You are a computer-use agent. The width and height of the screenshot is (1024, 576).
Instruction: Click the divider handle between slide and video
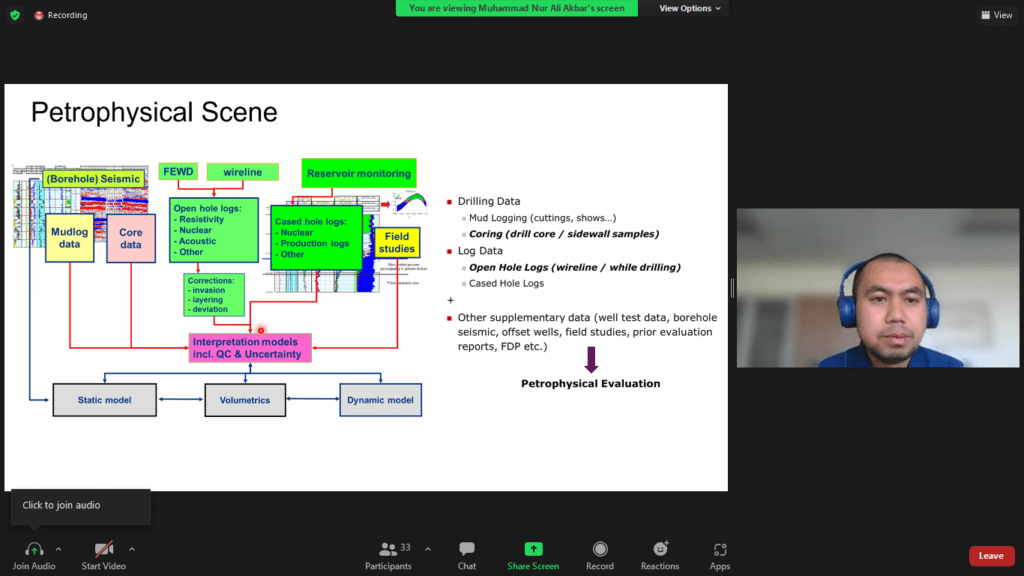[732, 288]
